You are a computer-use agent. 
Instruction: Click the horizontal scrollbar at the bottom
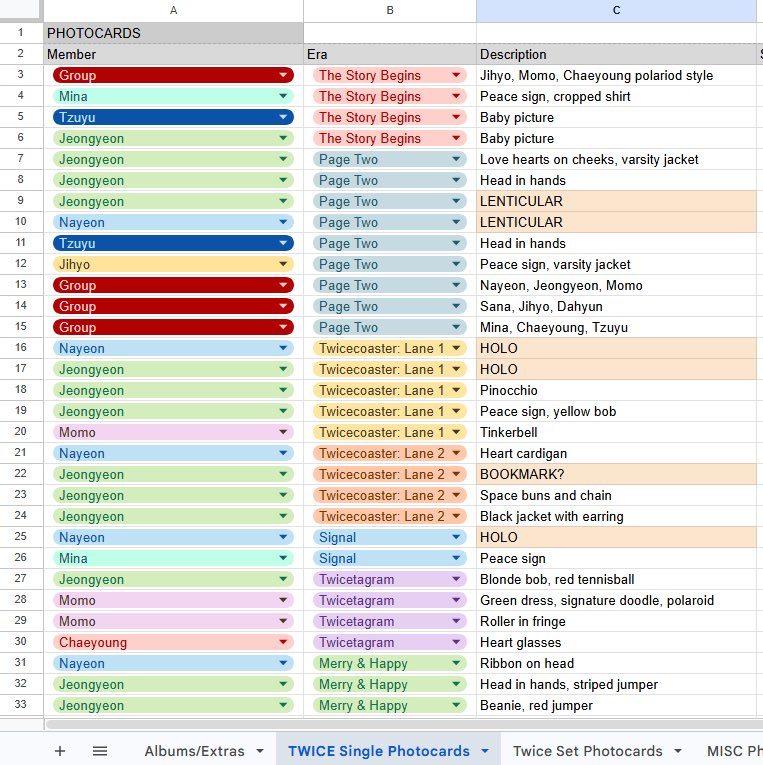[404, 724]
